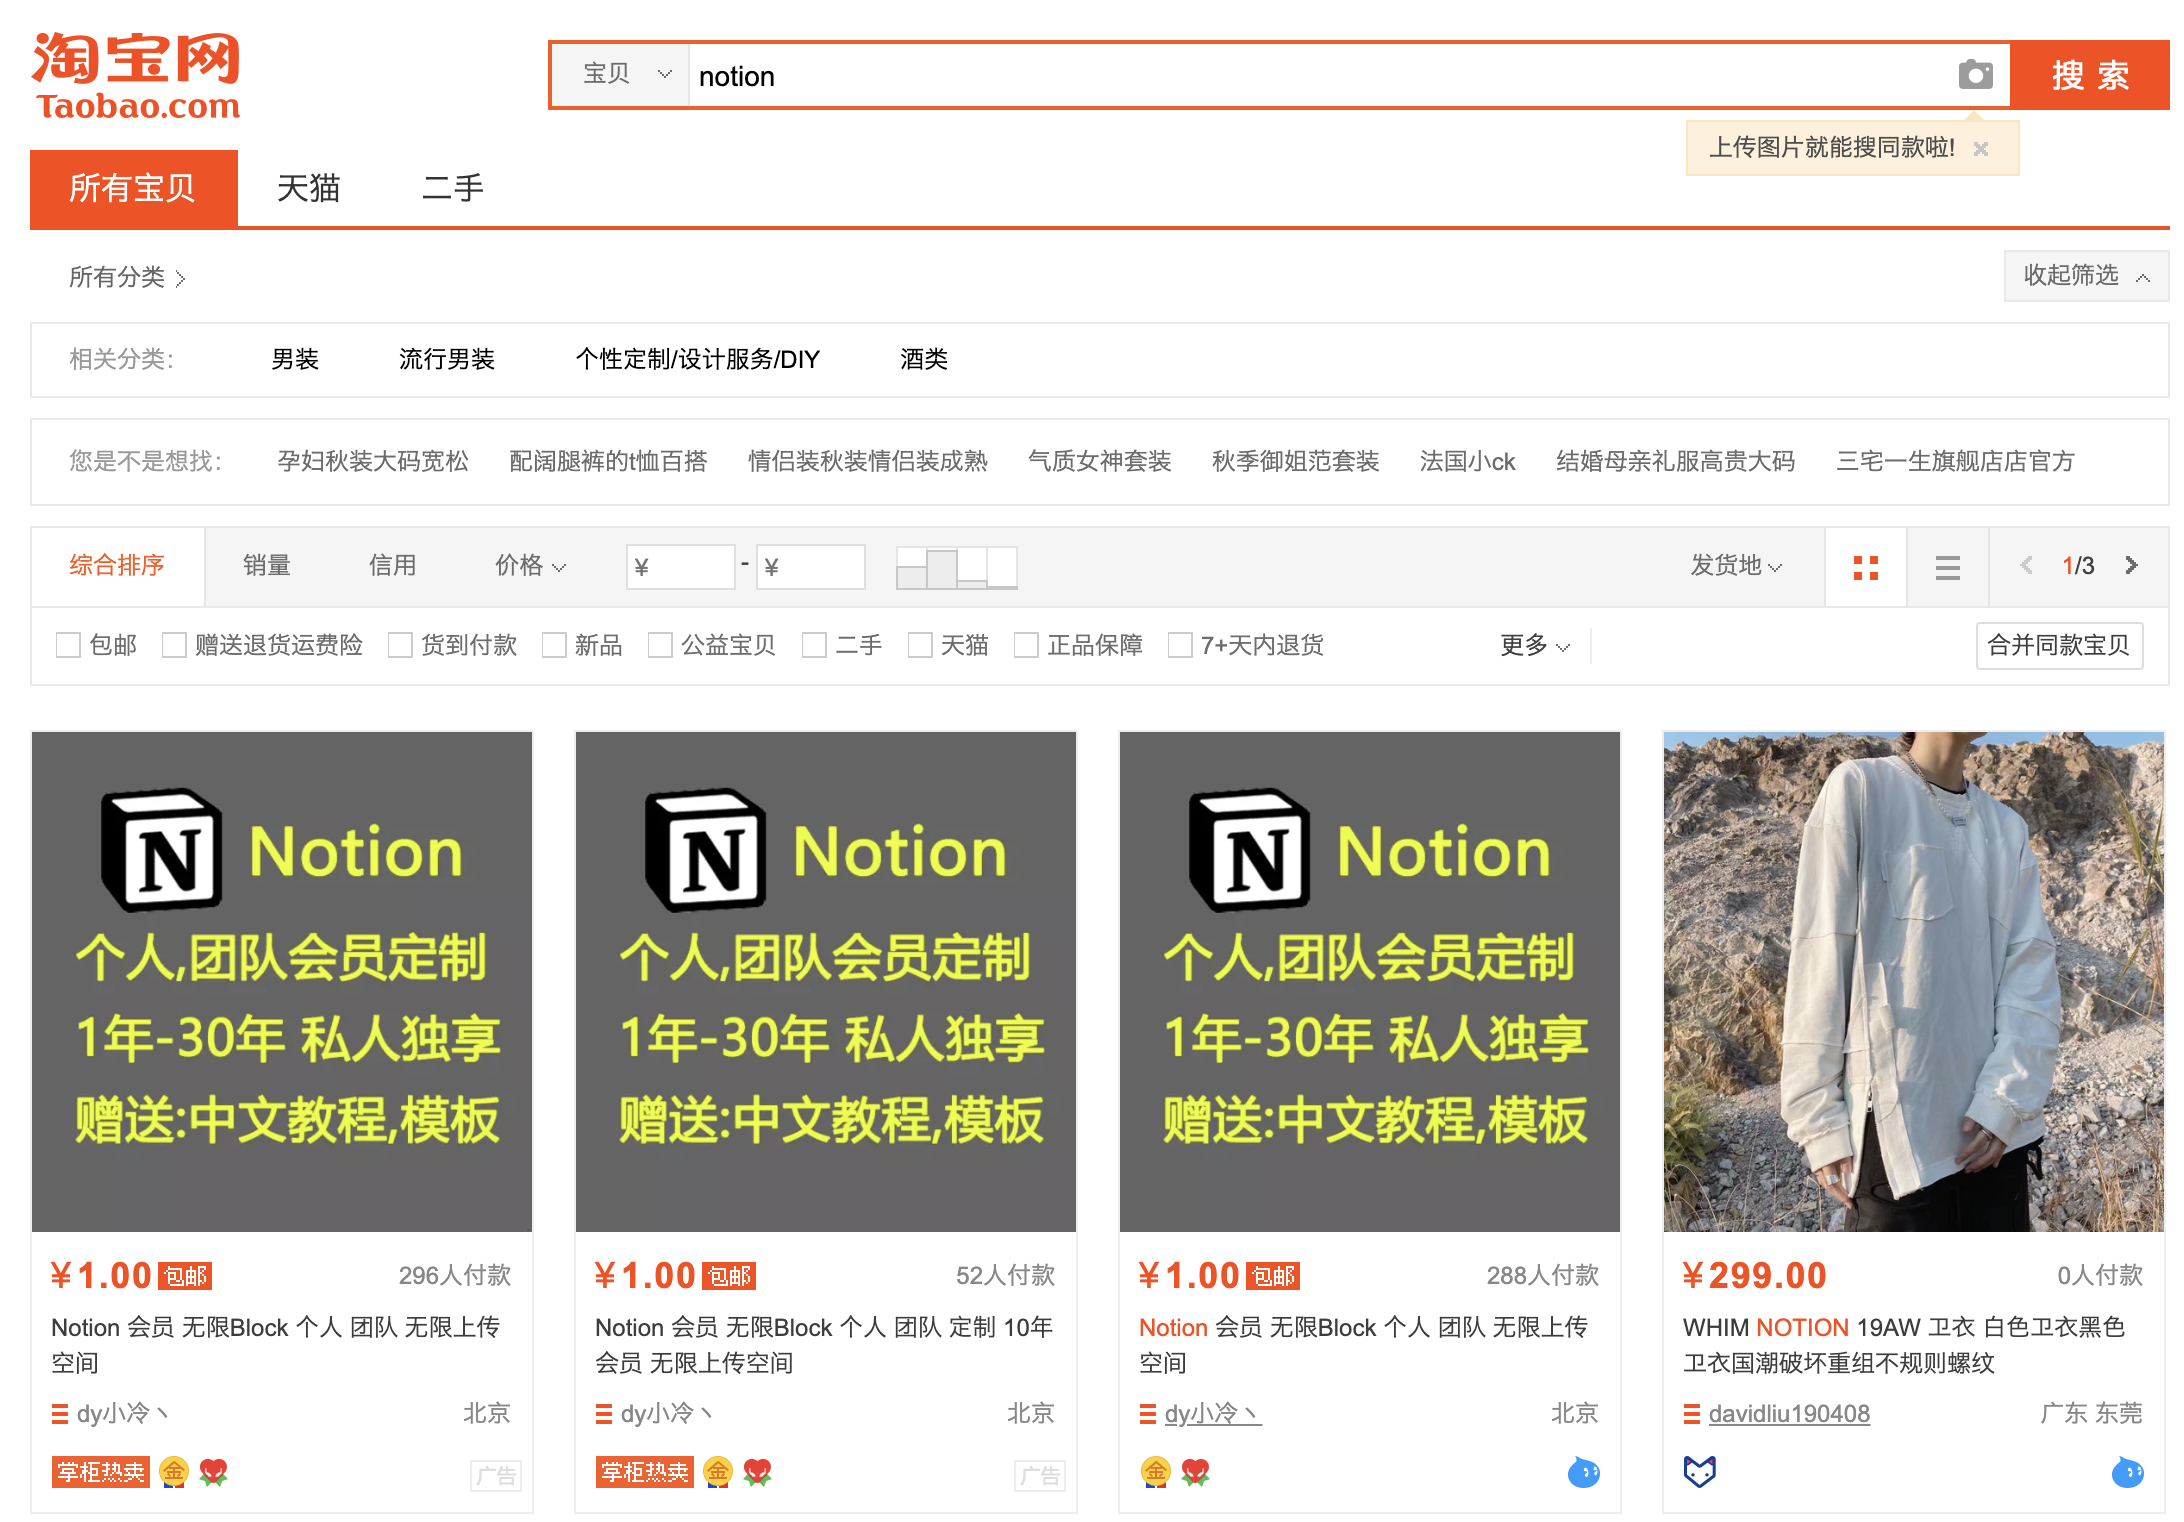
Task: Enable the 包邮 free shipping checkbox
Action: 68,646
